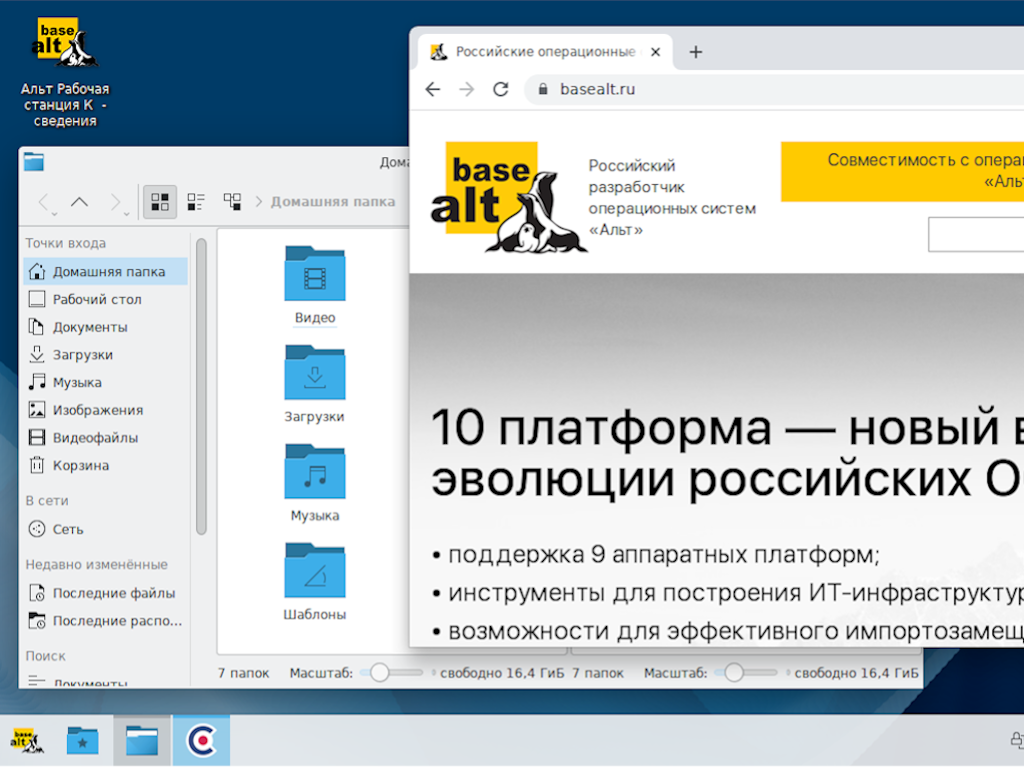The image size is (1024, 768).
Task: Click left status text свободно 16,4 ГиБ
Action: tap(502, 673)
